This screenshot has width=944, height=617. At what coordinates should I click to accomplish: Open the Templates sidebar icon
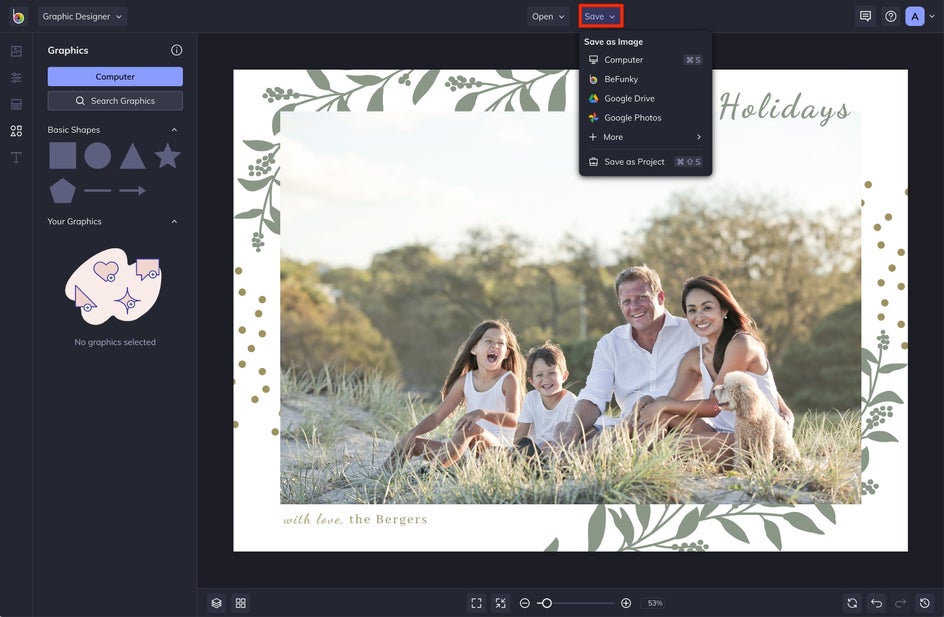point(16,104)
